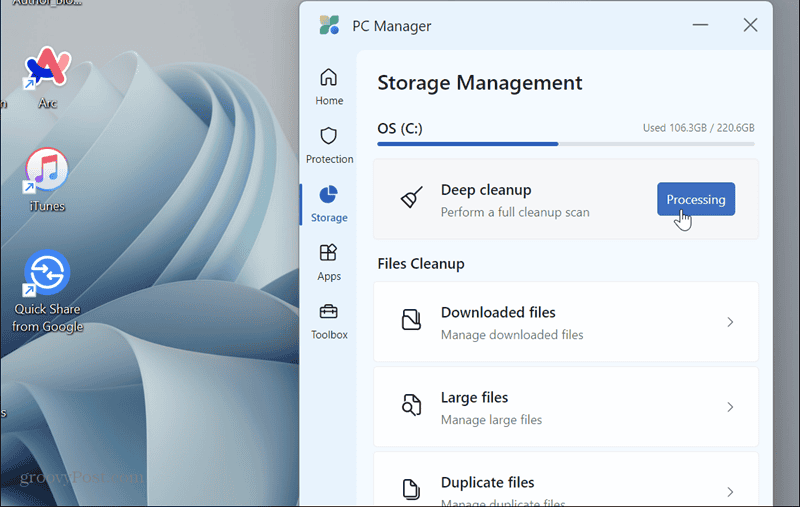The image size is (800, 507).
Task: Select the iTunes desktop icon
Action: tap(47, 180)
